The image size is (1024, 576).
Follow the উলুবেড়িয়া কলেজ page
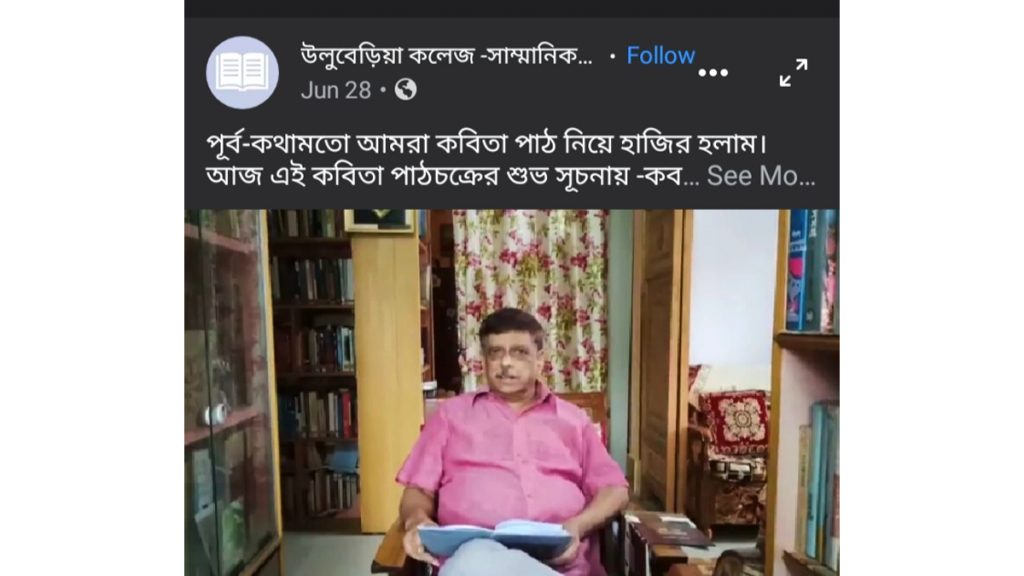pyautogui.click(x=660, y=56)
